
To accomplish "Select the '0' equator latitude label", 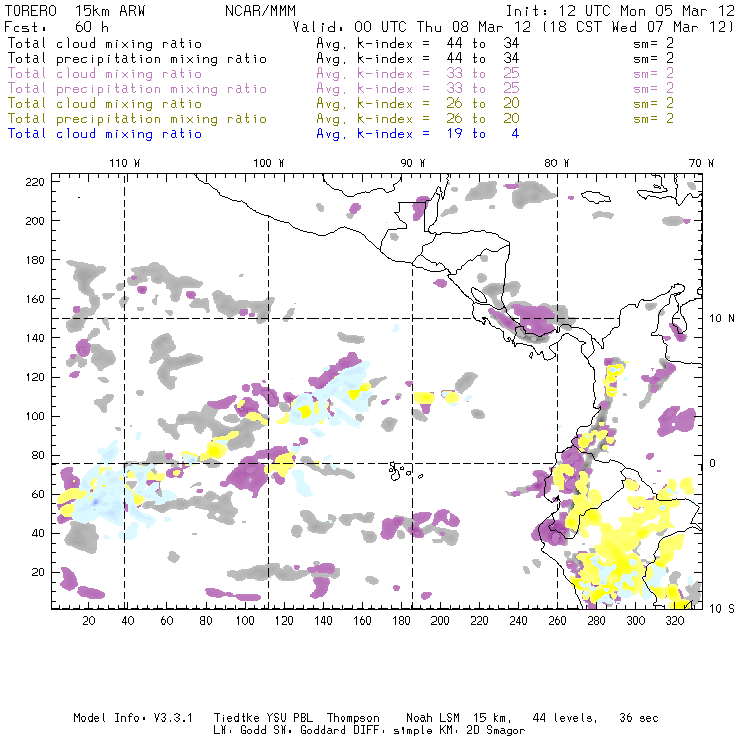I will (713, 463).
